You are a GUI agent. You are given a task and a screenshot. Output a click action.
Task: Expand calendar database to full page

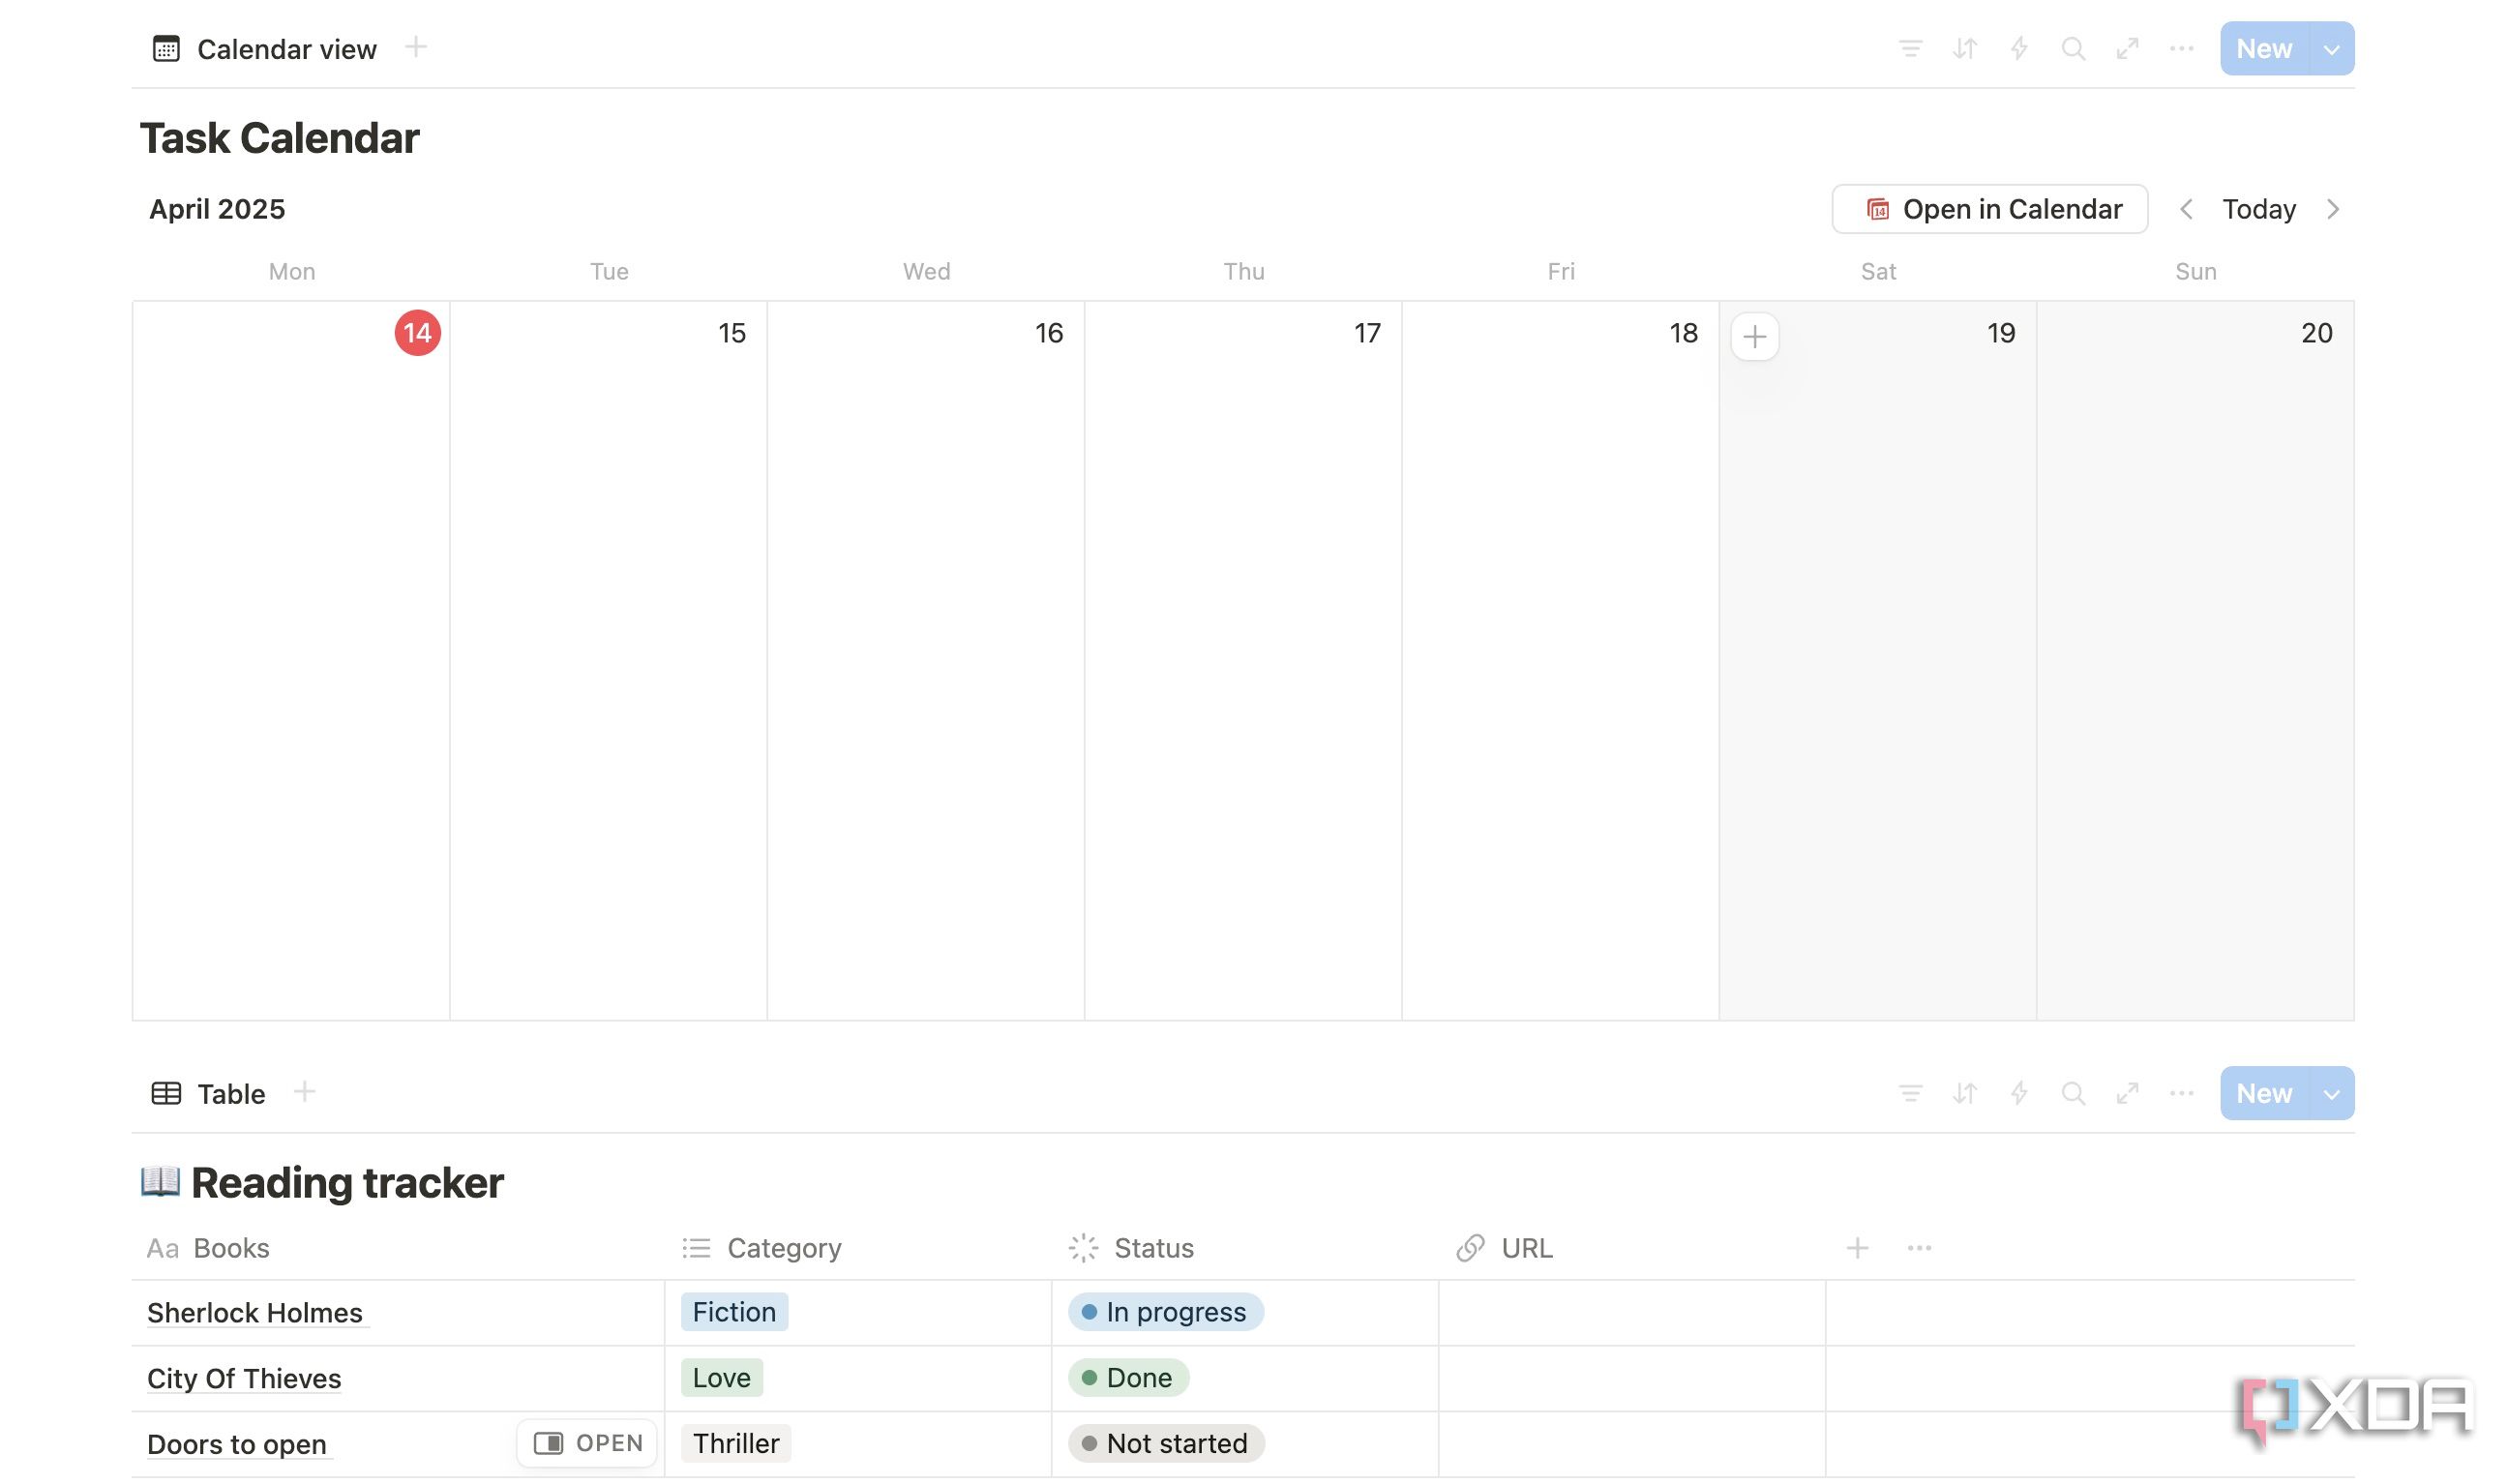[2127, 48]
